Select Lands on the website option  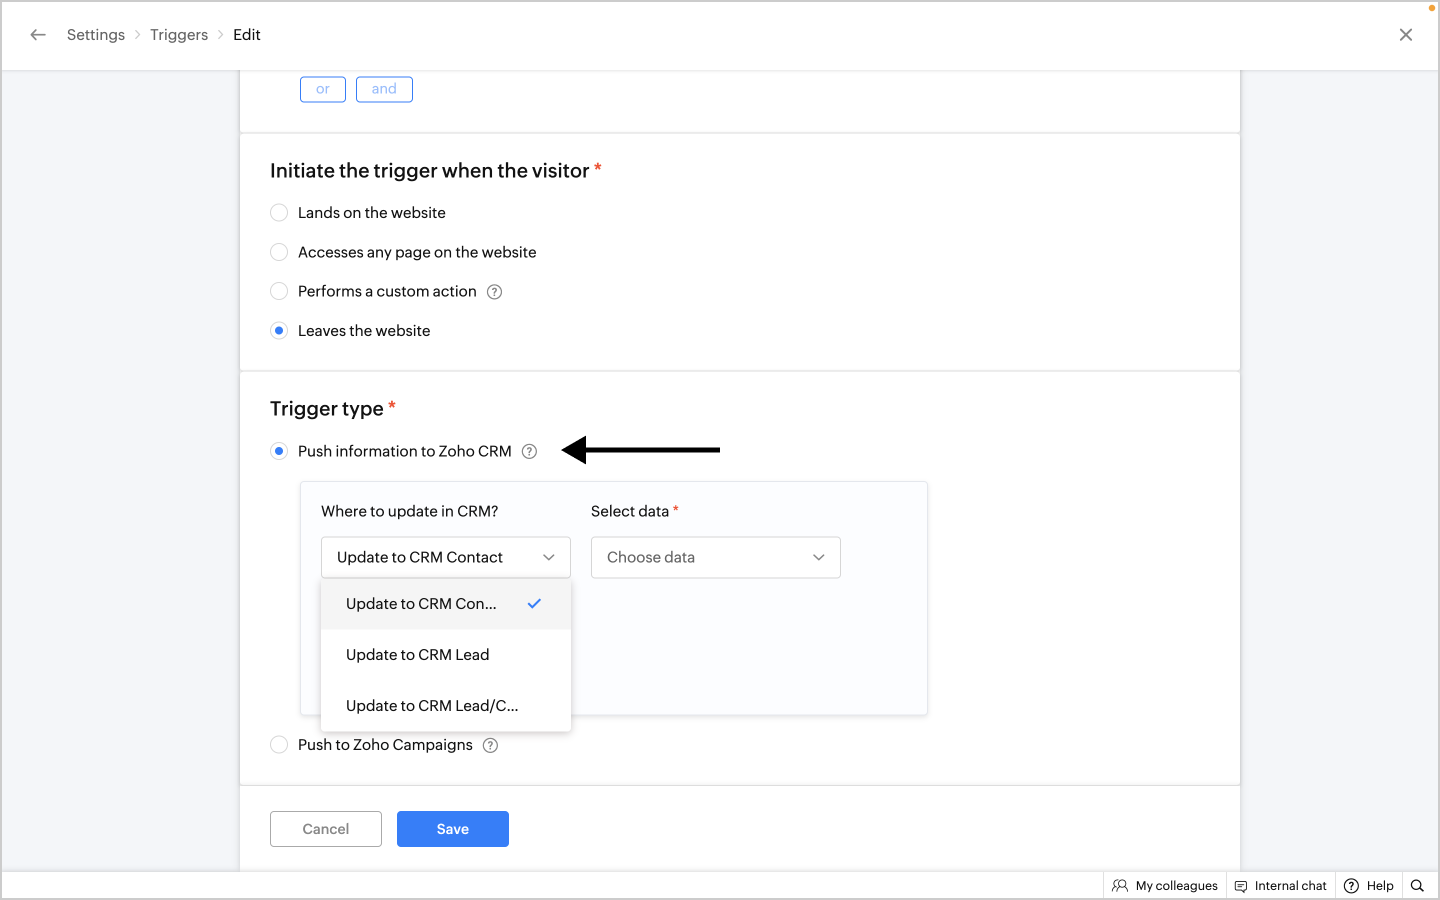tap(279, 213)
